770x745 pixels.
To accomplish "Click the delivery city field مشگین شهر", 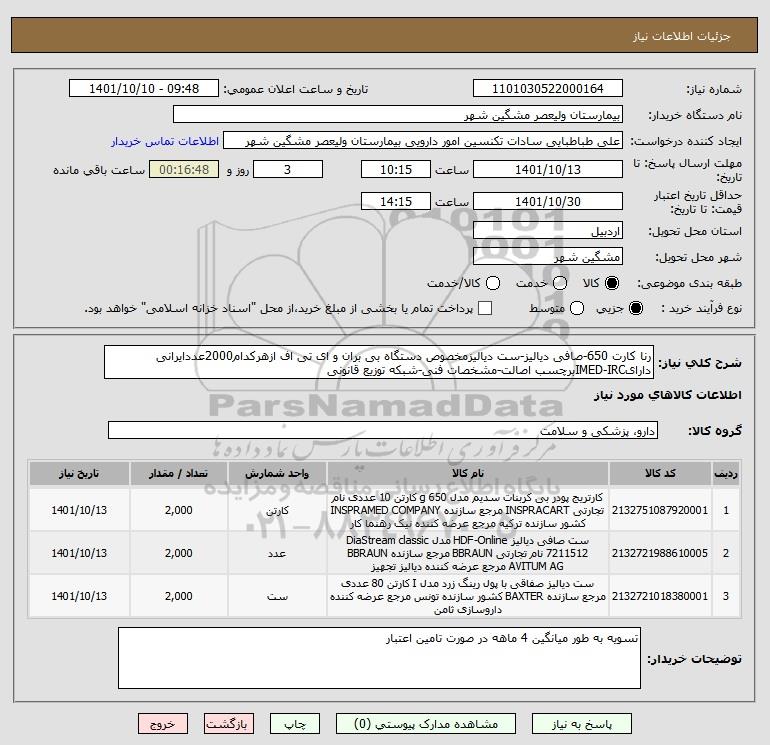I will click(548, 256).
